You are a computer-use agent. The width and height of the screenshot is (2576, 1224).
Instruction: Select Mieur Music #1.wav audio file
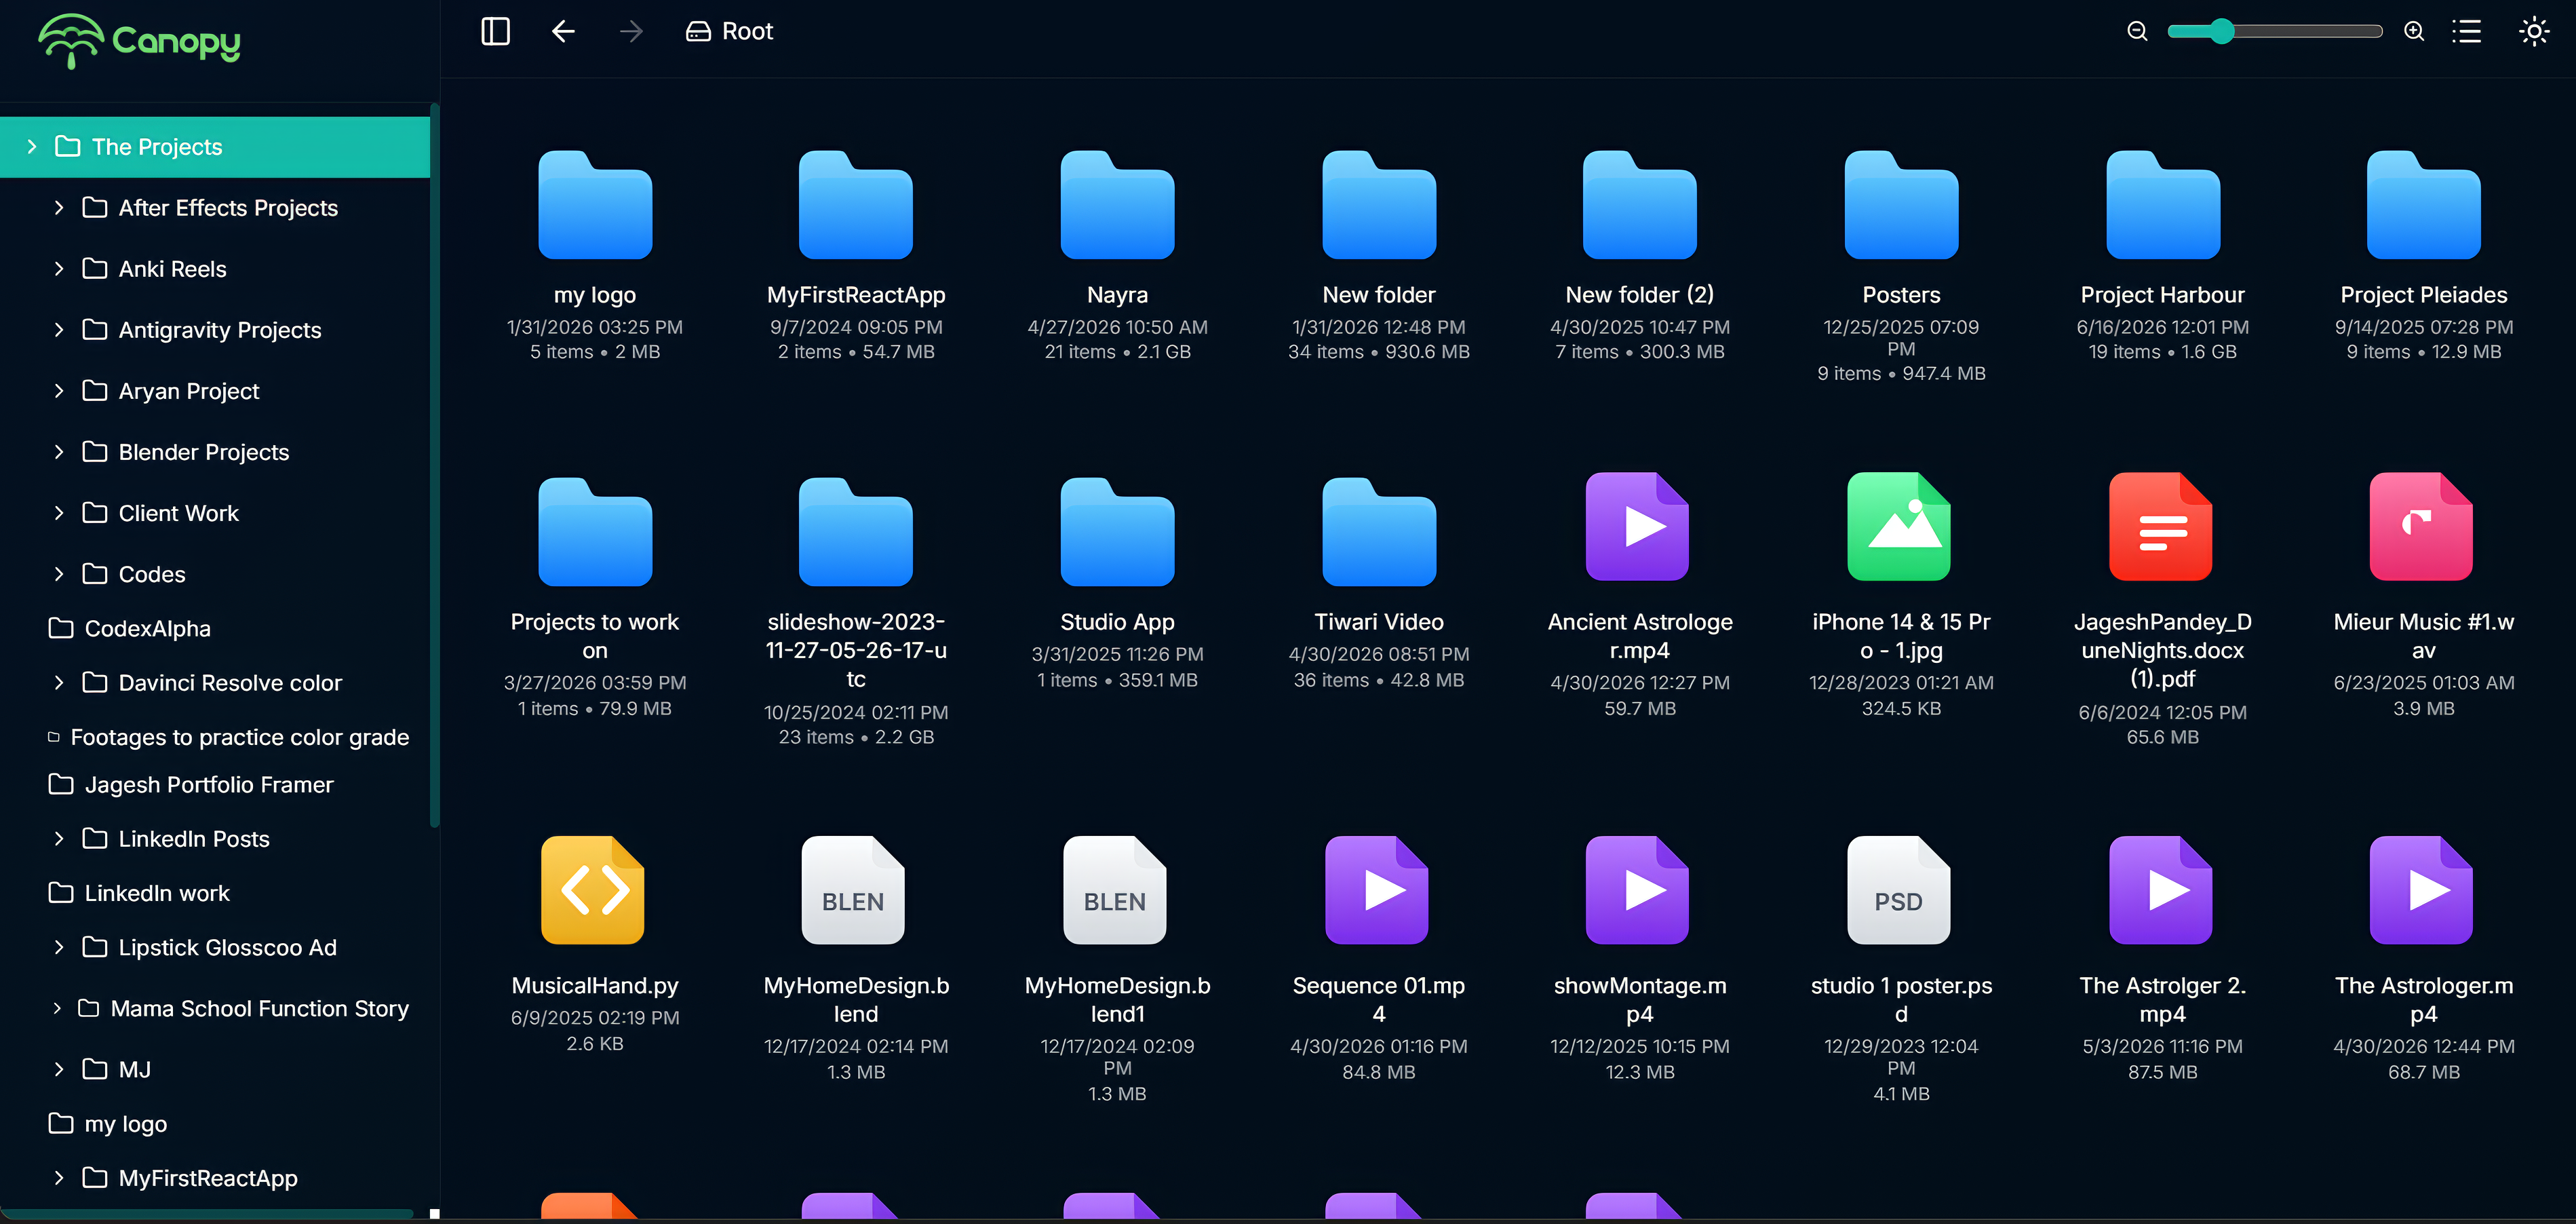click(x=2422, y=527)
